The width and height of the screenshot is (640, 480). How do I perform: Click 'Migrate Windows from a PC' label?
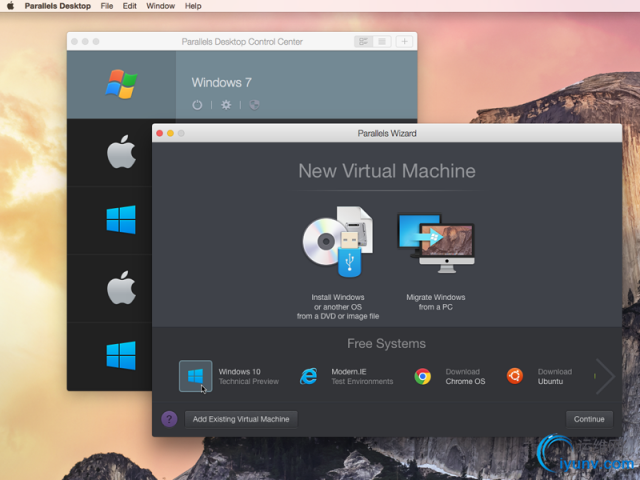click(x=436, y=302)
